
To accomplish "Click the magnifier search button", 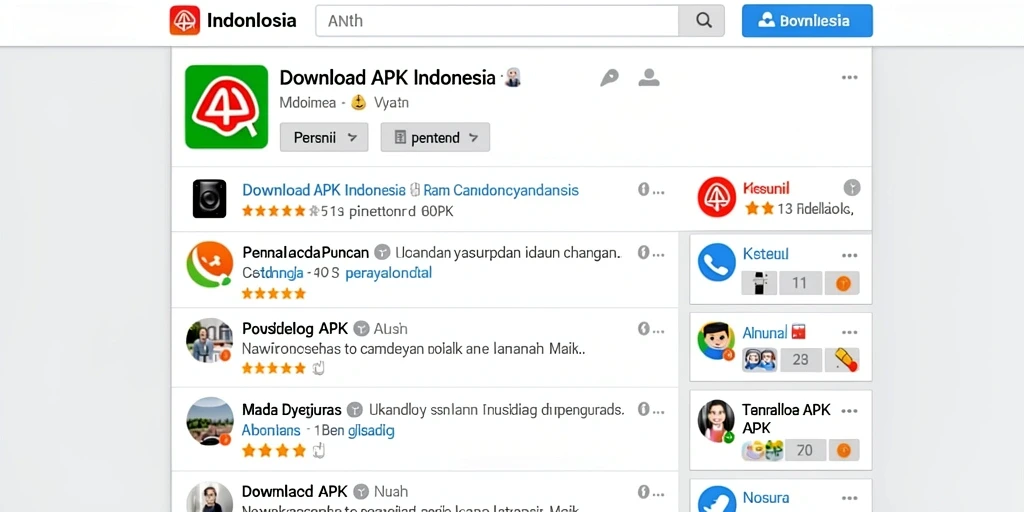I will 703,20.
